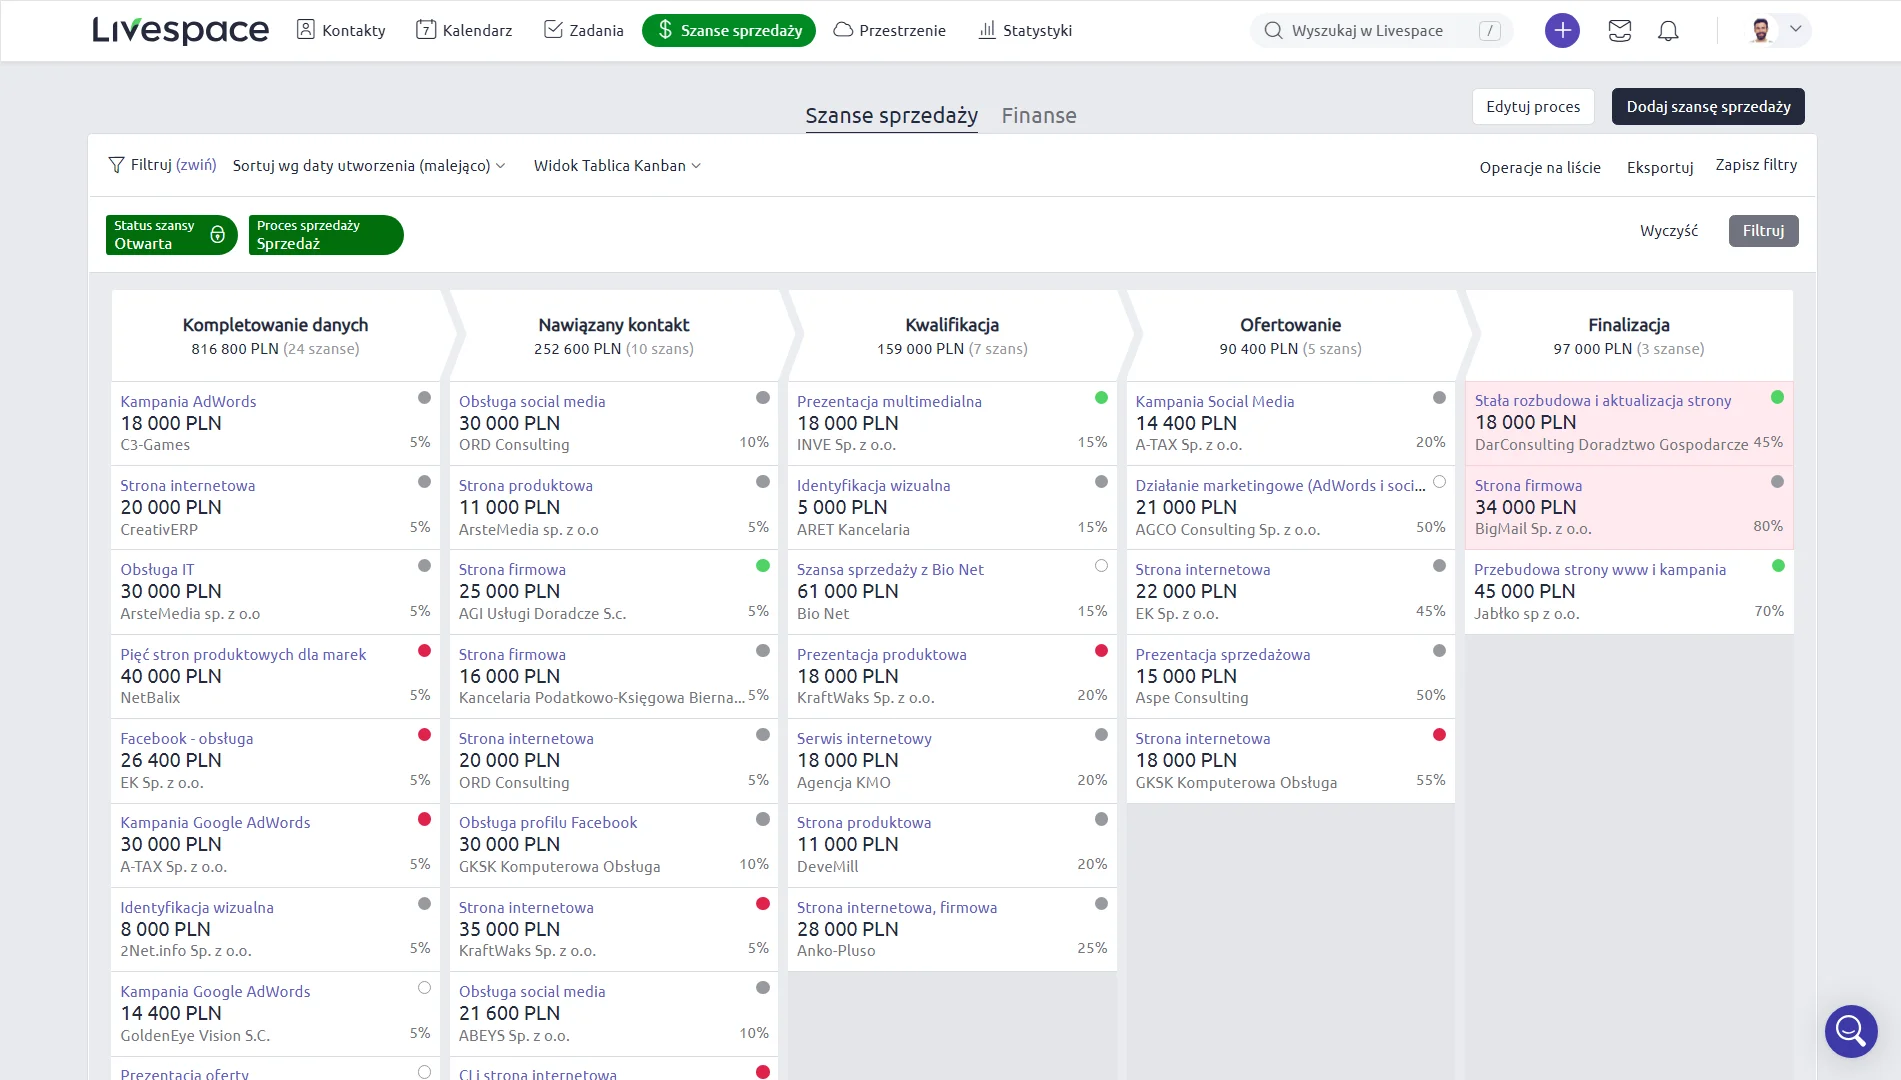Open the sort order dropdown
Screen dimensions: 1901x1080
(x=368, y=166)
